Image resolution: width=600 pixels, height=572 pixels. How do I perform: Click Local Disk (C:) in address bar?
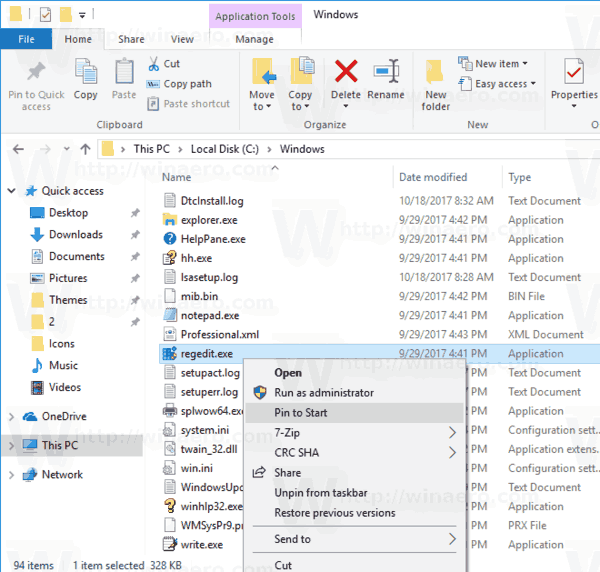tap(225, 149)
